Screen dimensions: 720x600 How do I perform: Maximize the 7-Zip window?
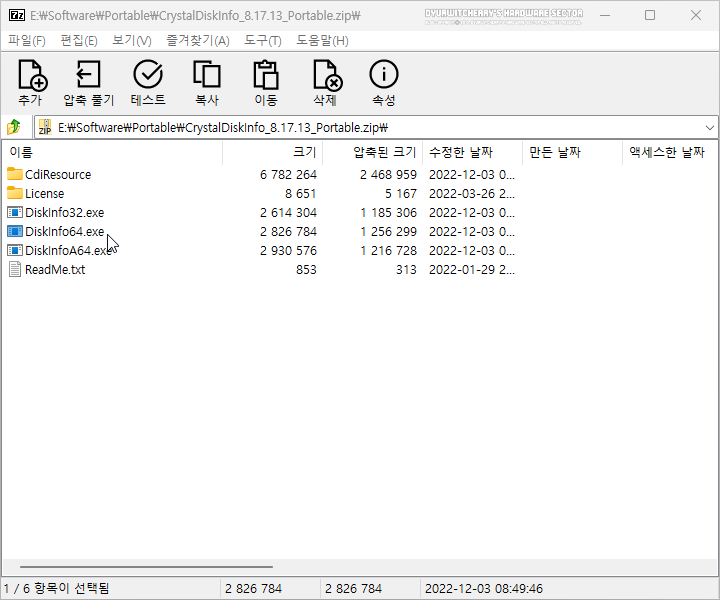[x=650, y=15]
